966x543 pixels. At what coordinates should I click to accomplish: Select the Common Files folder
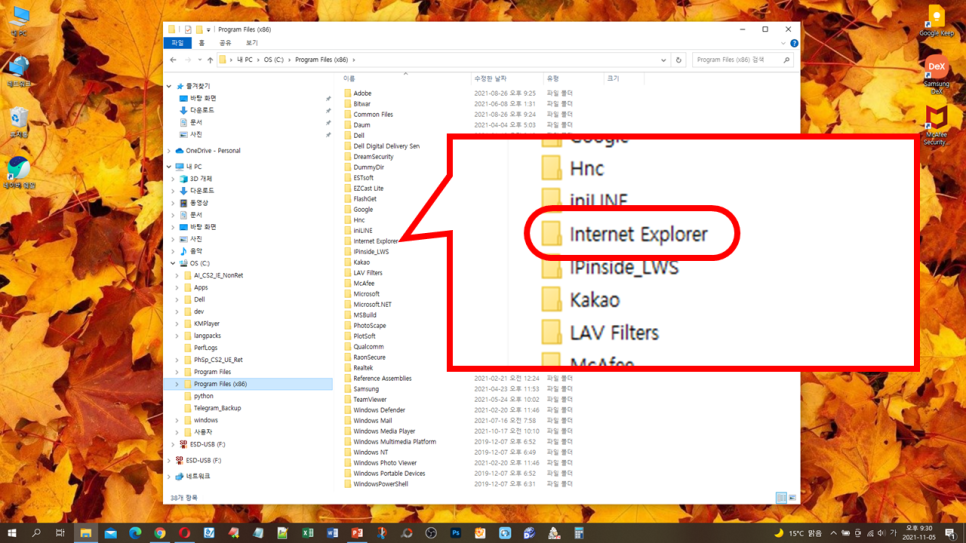373,114
